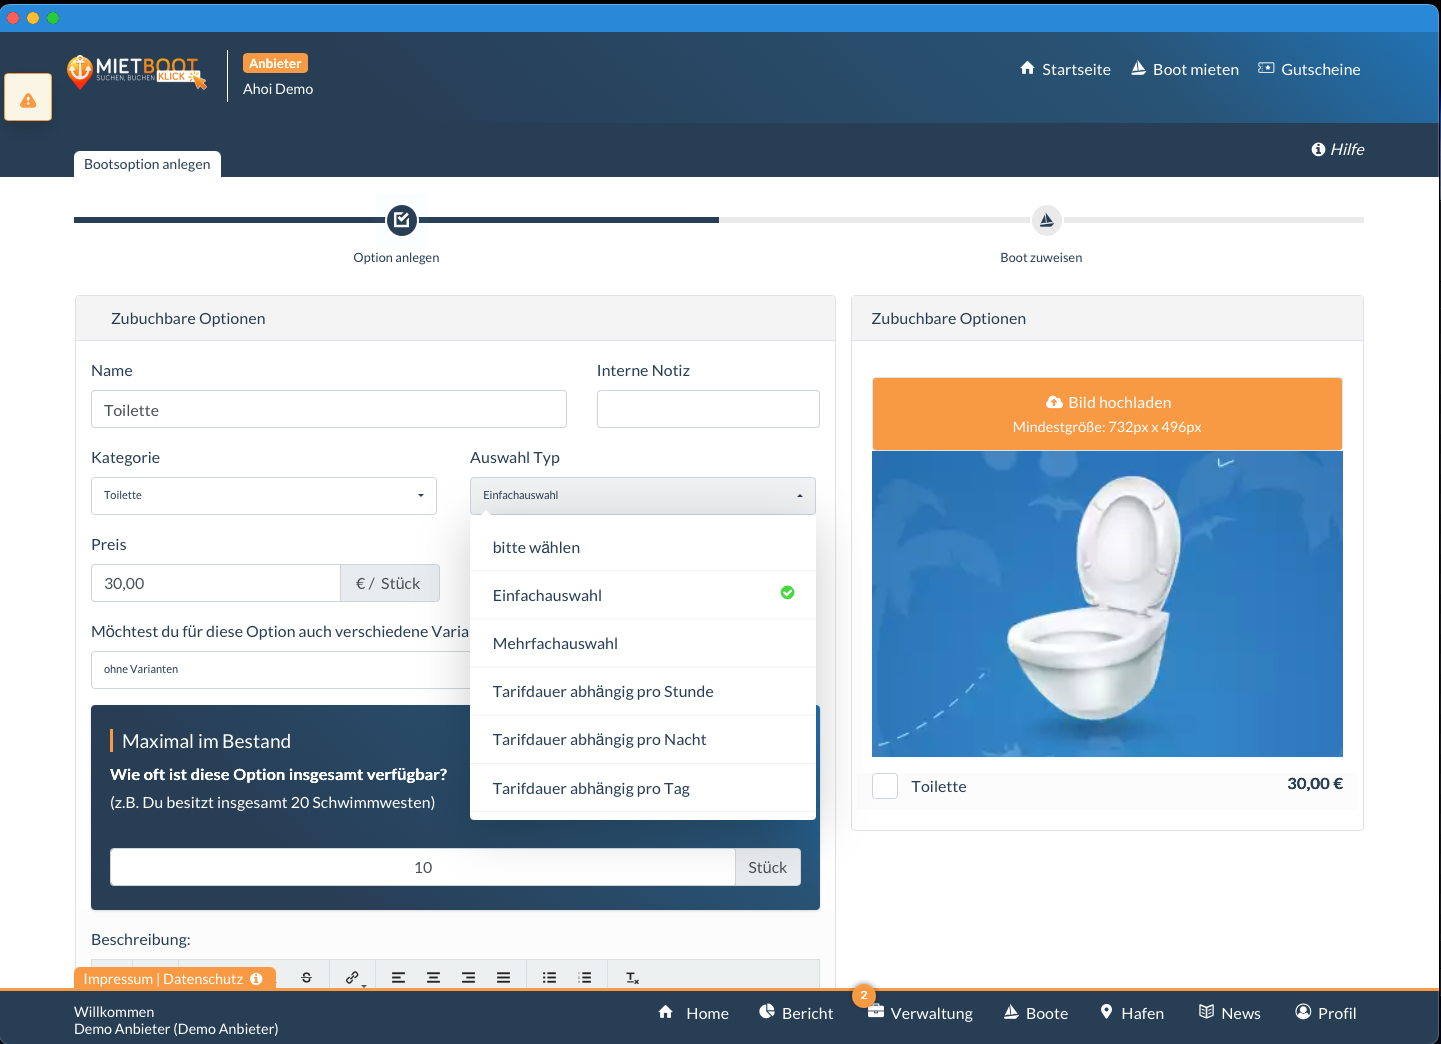Viewport: 1441px width, 1044px height.
Task: Click the 'Option anlegen' step icon
Action: point(401,220)
